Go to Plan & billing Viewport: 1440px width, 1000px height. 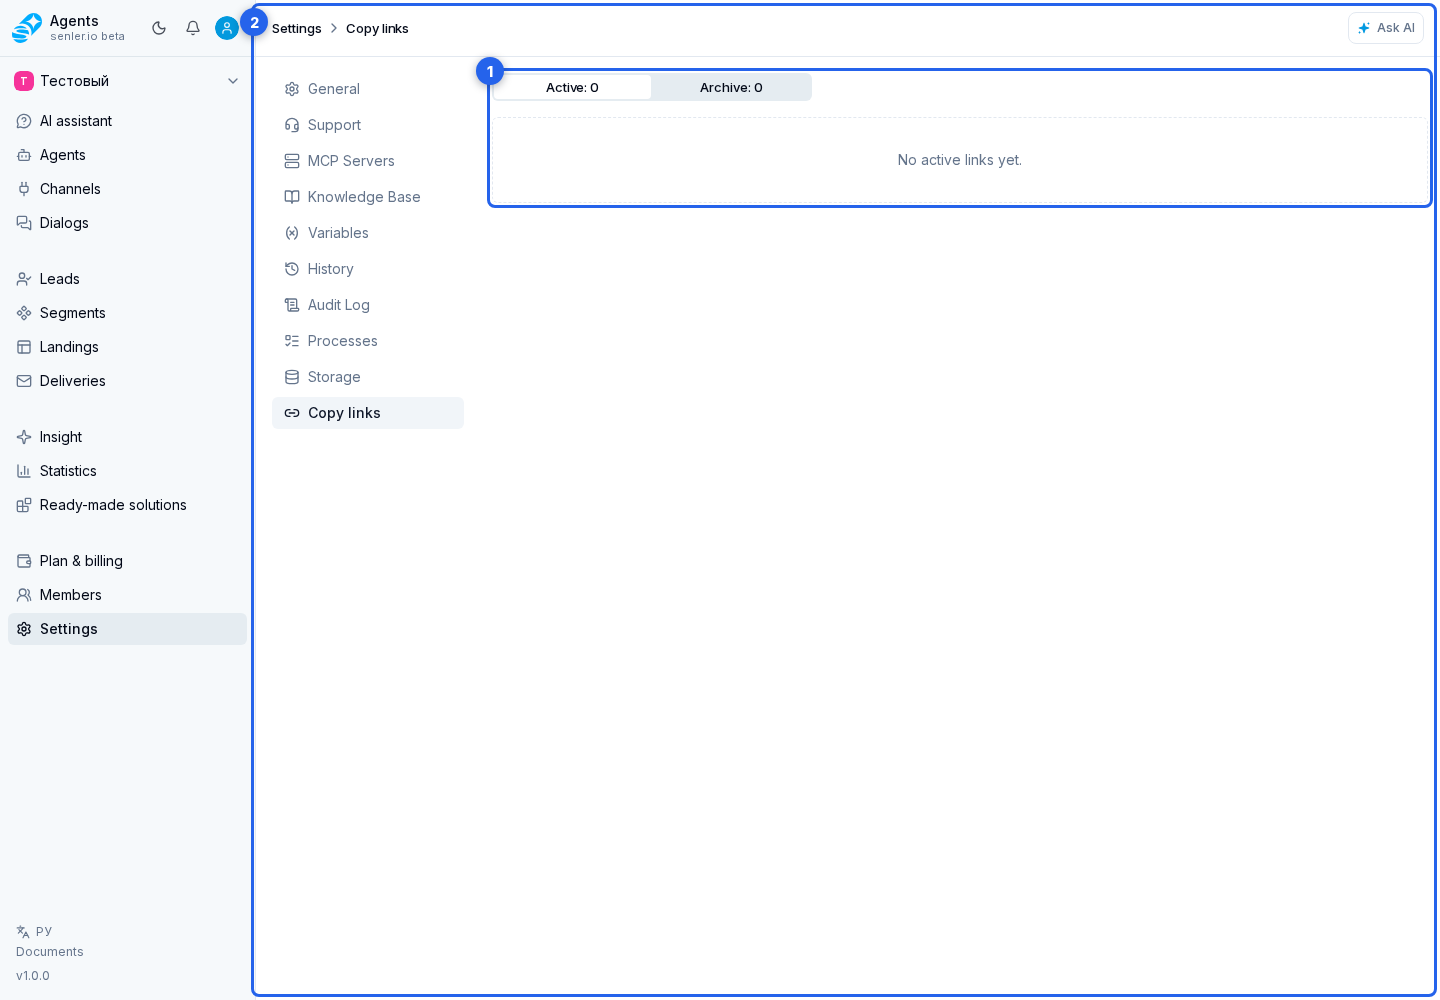pyautogui.click(x=127, y=561)
